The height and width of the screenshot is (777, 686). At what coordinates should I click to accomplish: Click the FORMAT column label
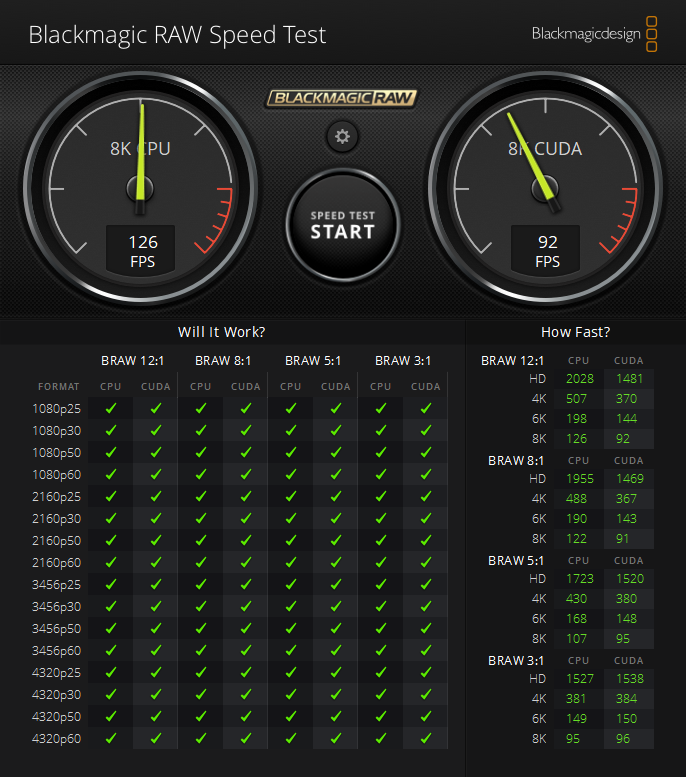(58, 387)
